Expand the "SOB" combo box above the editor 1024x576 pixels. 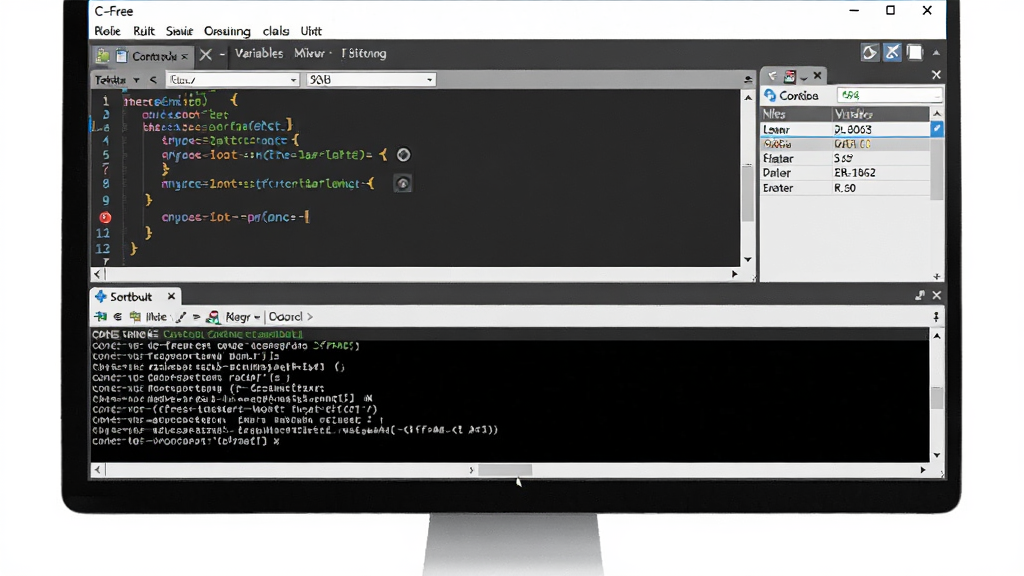(x=429, y=80)
